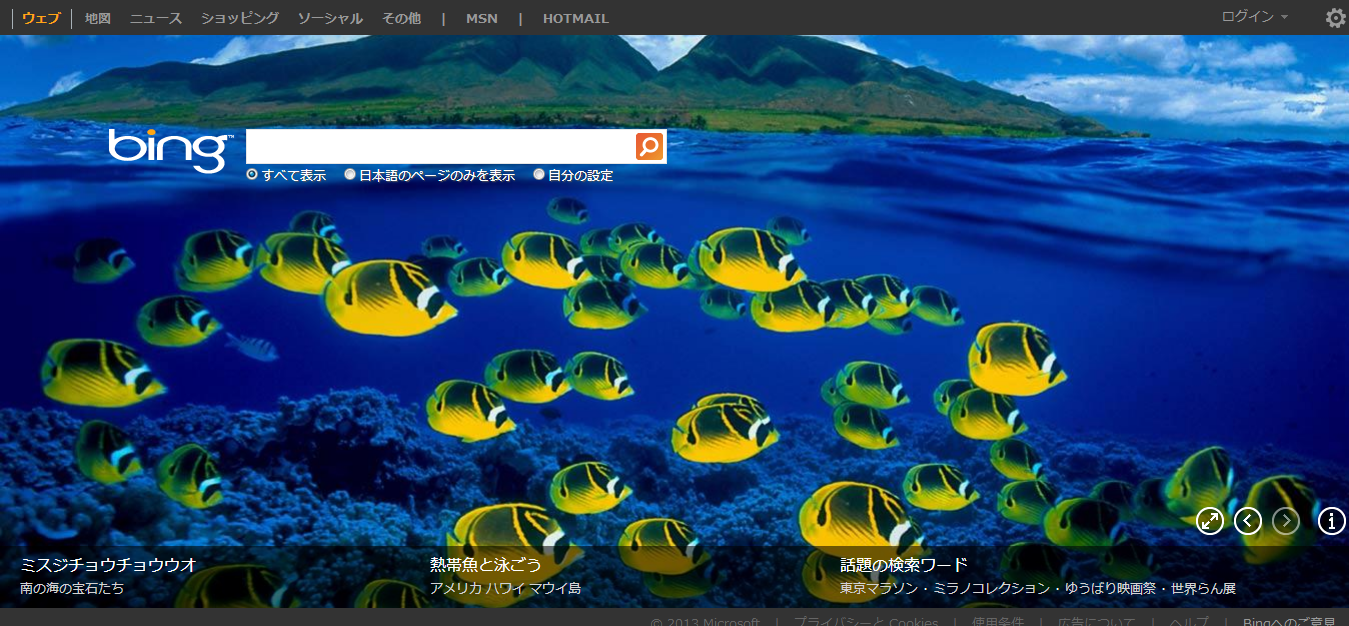The image size is (1349, 626).
Task: Open the ショッピング tab
Action: (240, 18)
